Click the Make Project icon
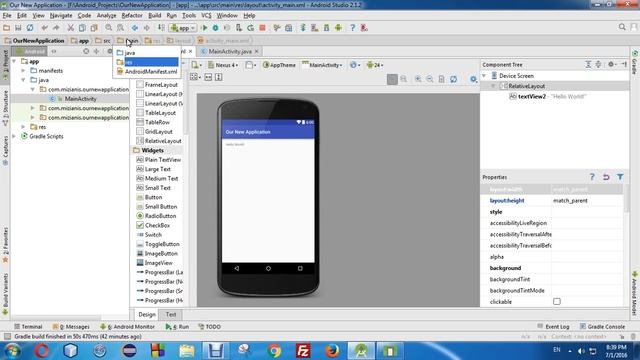640x360 pixels. [x=161, y=28]
